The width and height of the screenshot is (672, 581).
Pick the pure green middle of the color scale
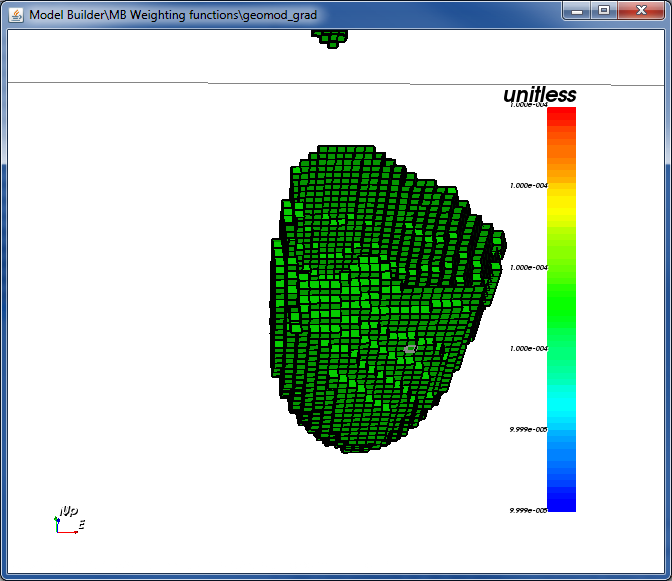click(561, 308)
